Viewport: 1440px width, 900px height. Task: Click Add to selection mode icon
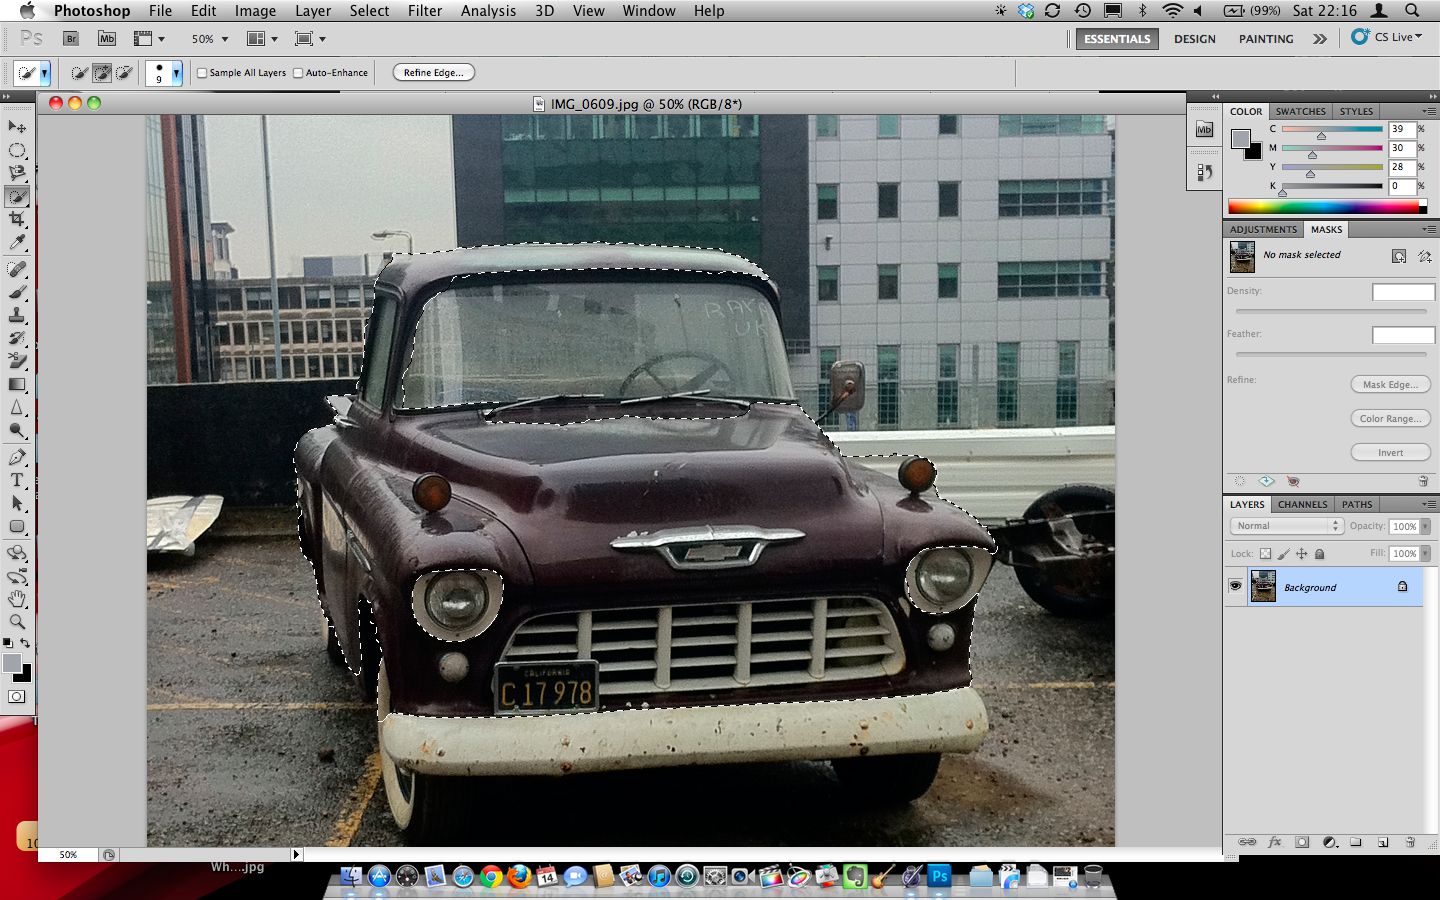click(102, 73)
